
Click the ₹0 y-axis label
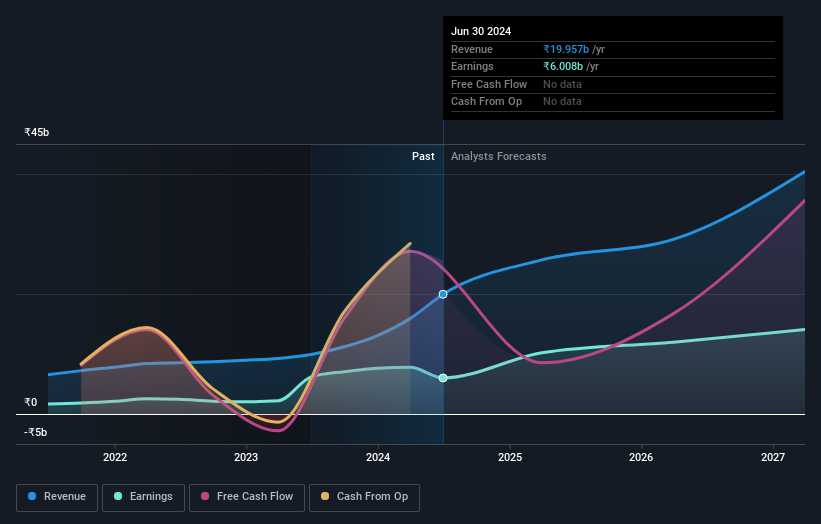point(31,403)
